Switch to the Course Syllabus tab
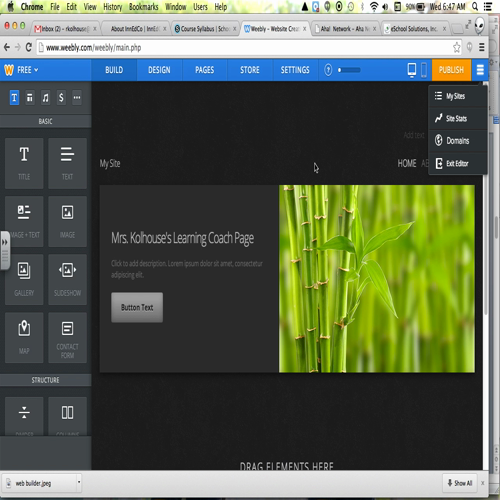This screenshot has height=500, width=500. pos(205,29)
